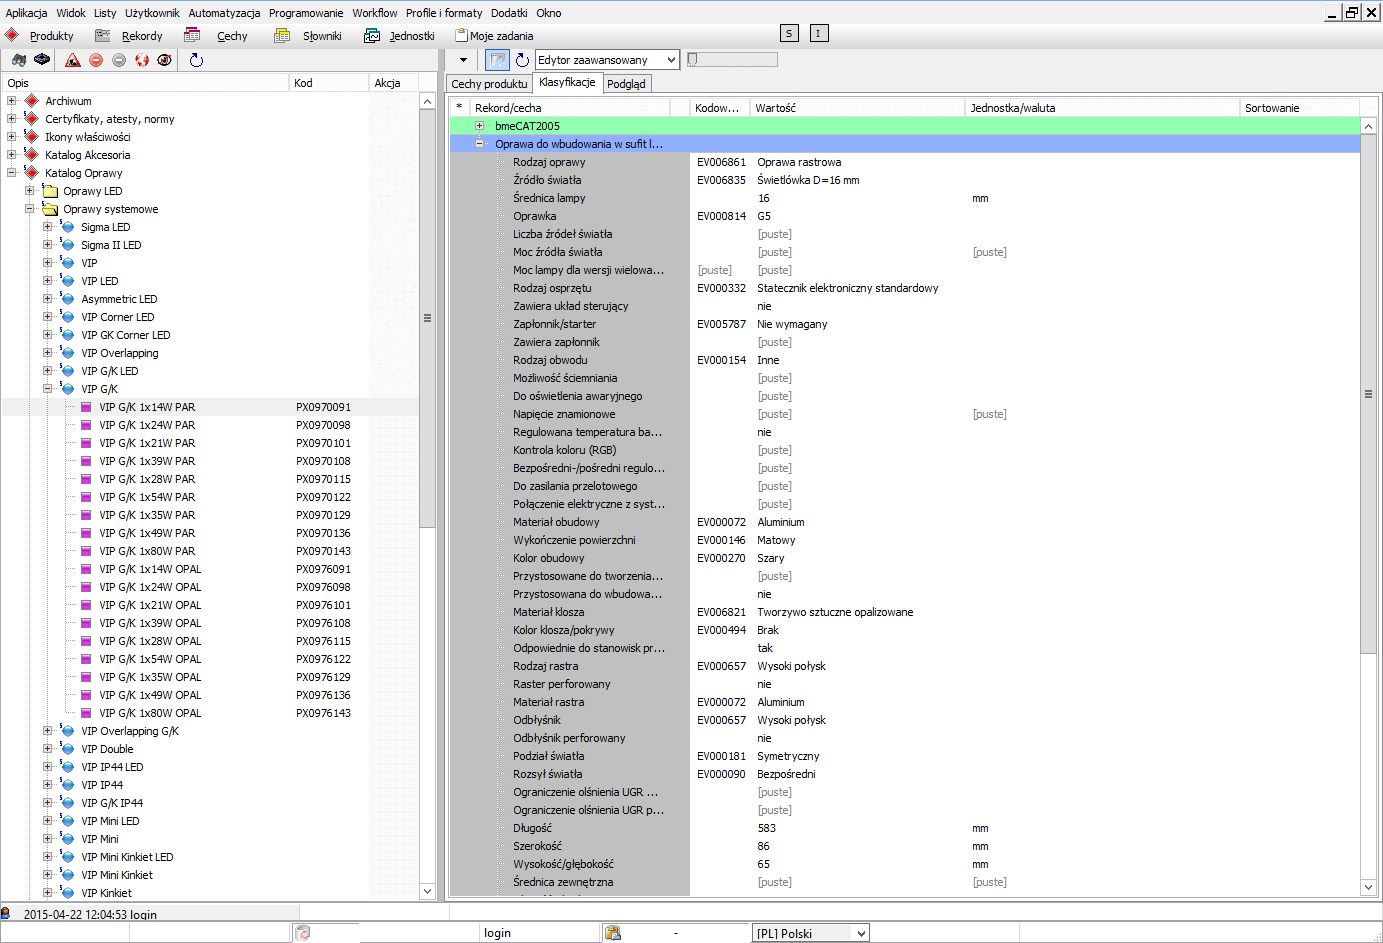Screen dimensions: 1383x943
Task: Click the VIP G/K 1x39W PAR item icon
Action: coord(86,461)
